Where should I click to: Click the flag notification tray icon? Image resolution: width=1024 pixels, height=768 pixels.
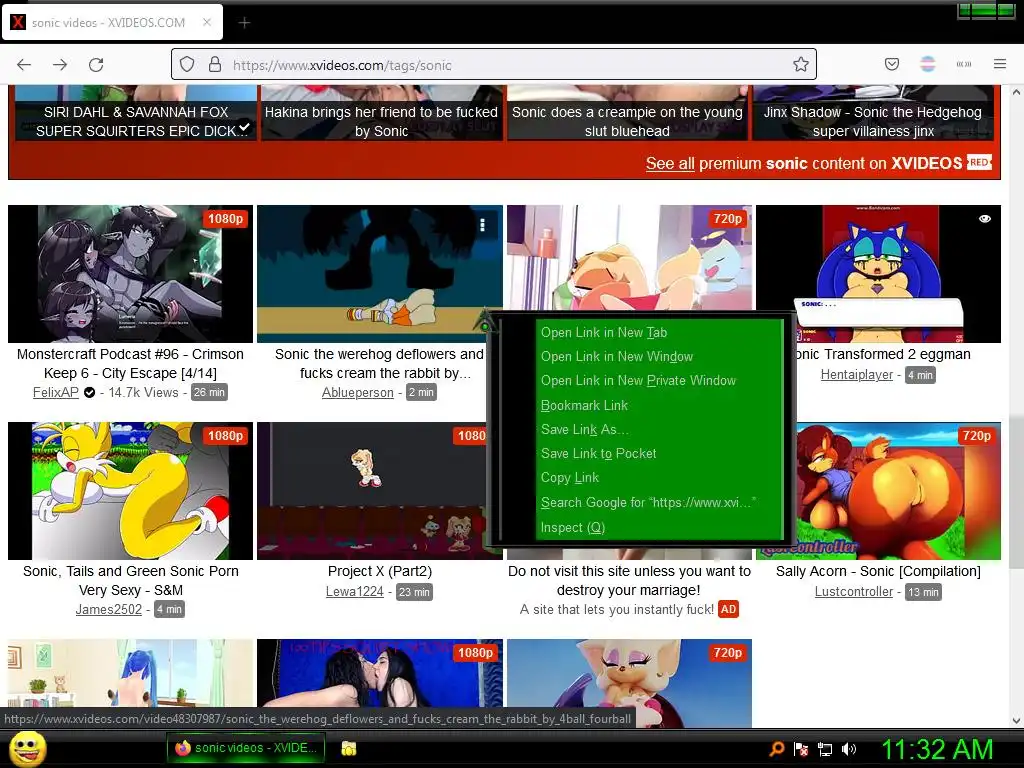801,749
